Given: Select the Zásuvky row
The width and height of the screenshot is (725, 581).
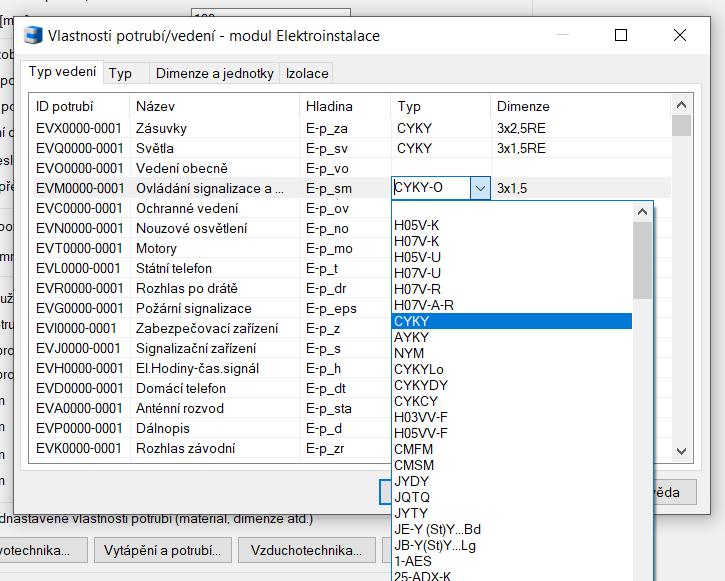Looking at the screenshot, I should 350,128.
